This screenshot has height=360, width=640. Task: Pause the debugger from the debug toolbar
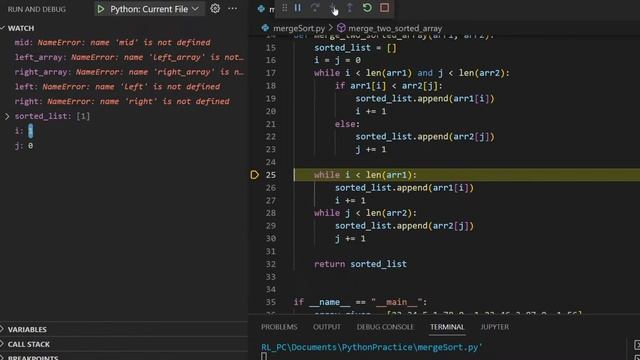(x=298, y=8)
